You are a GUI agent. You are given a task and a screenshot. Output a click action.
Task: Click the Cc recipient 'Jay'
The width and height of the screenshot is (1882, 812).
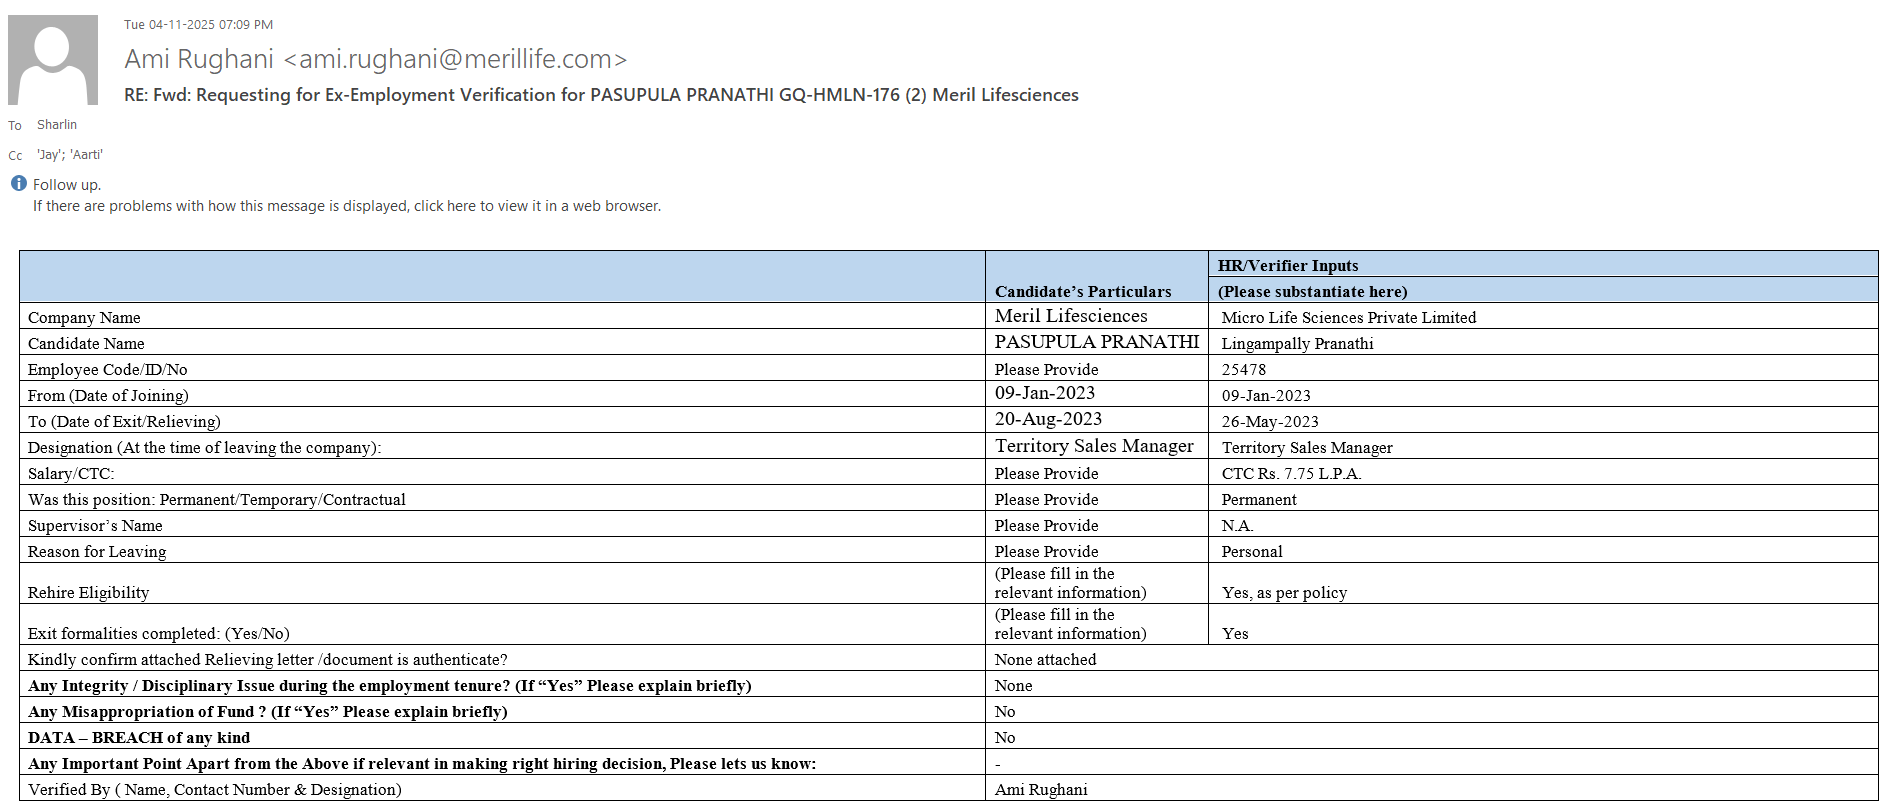(x=49, y=155)
